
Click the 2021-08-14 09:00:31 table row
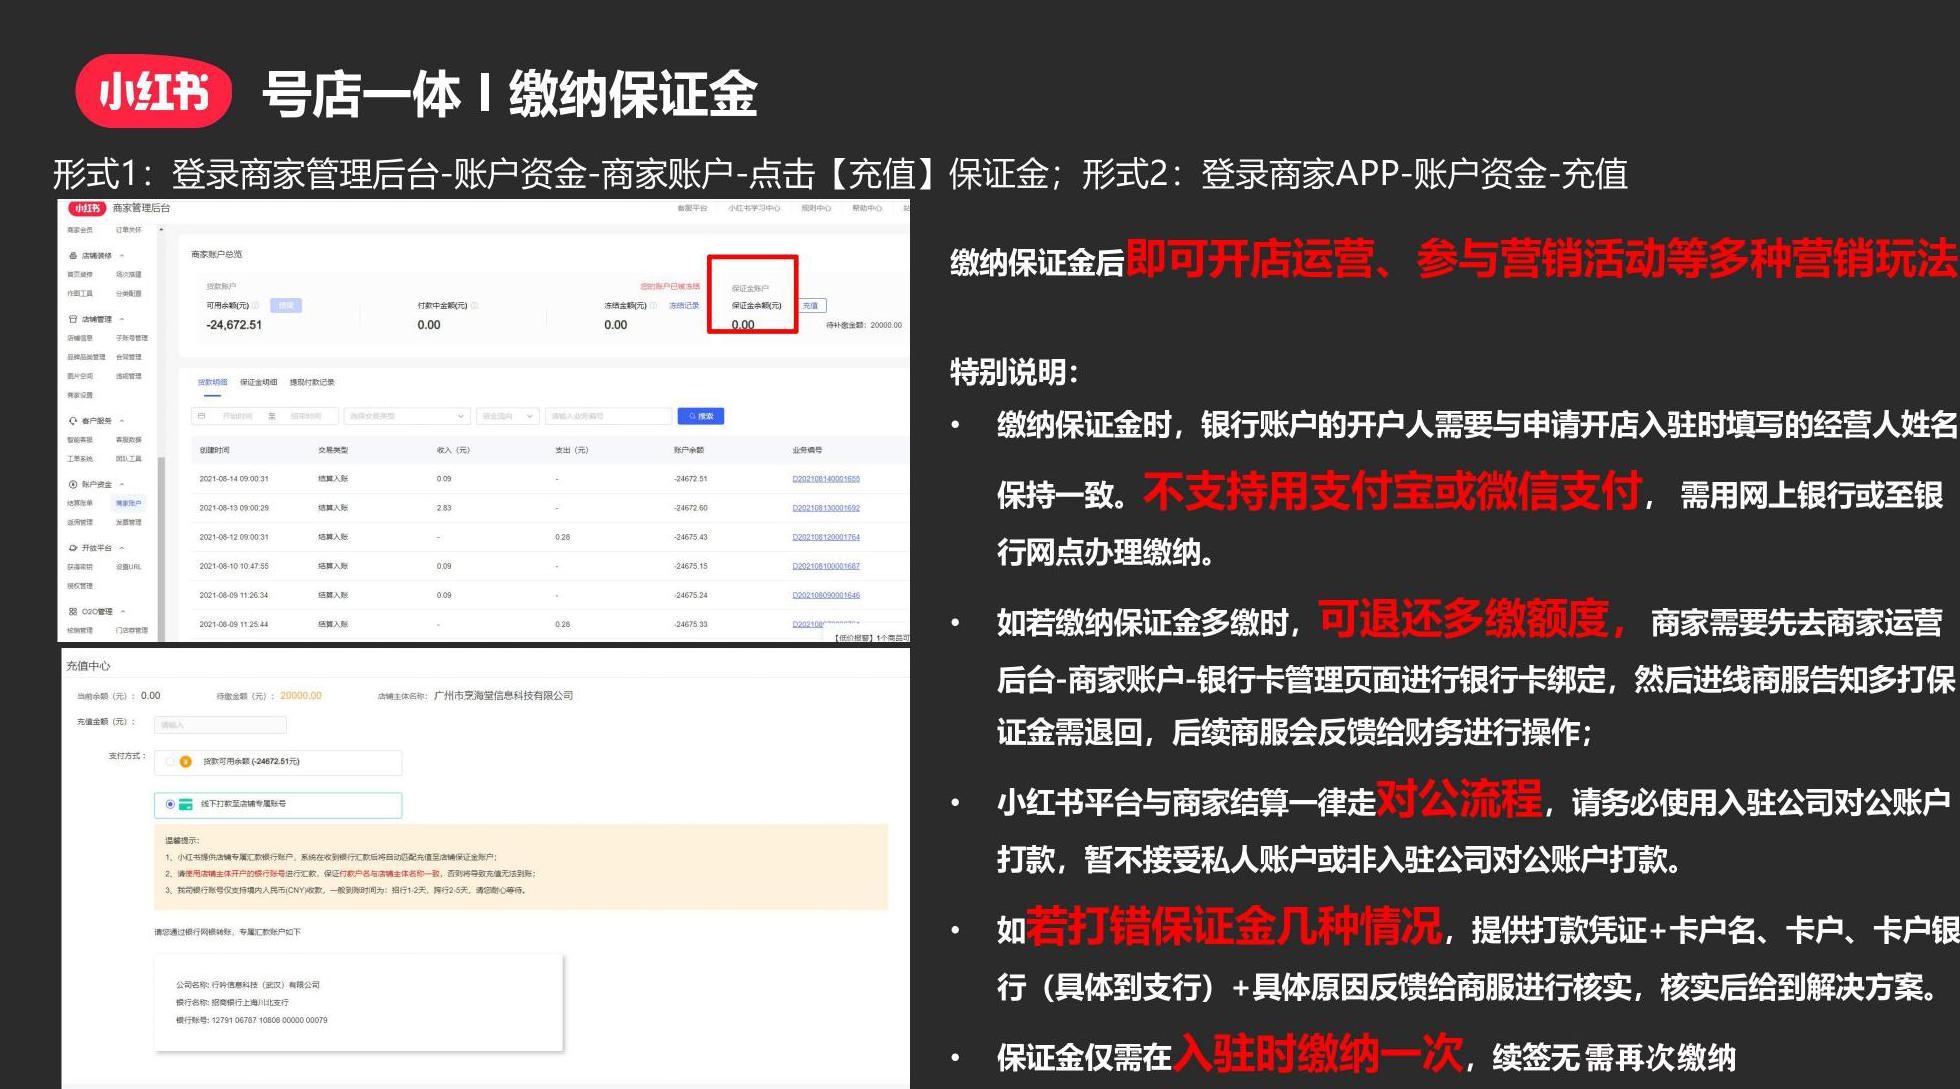click(550, 479)
